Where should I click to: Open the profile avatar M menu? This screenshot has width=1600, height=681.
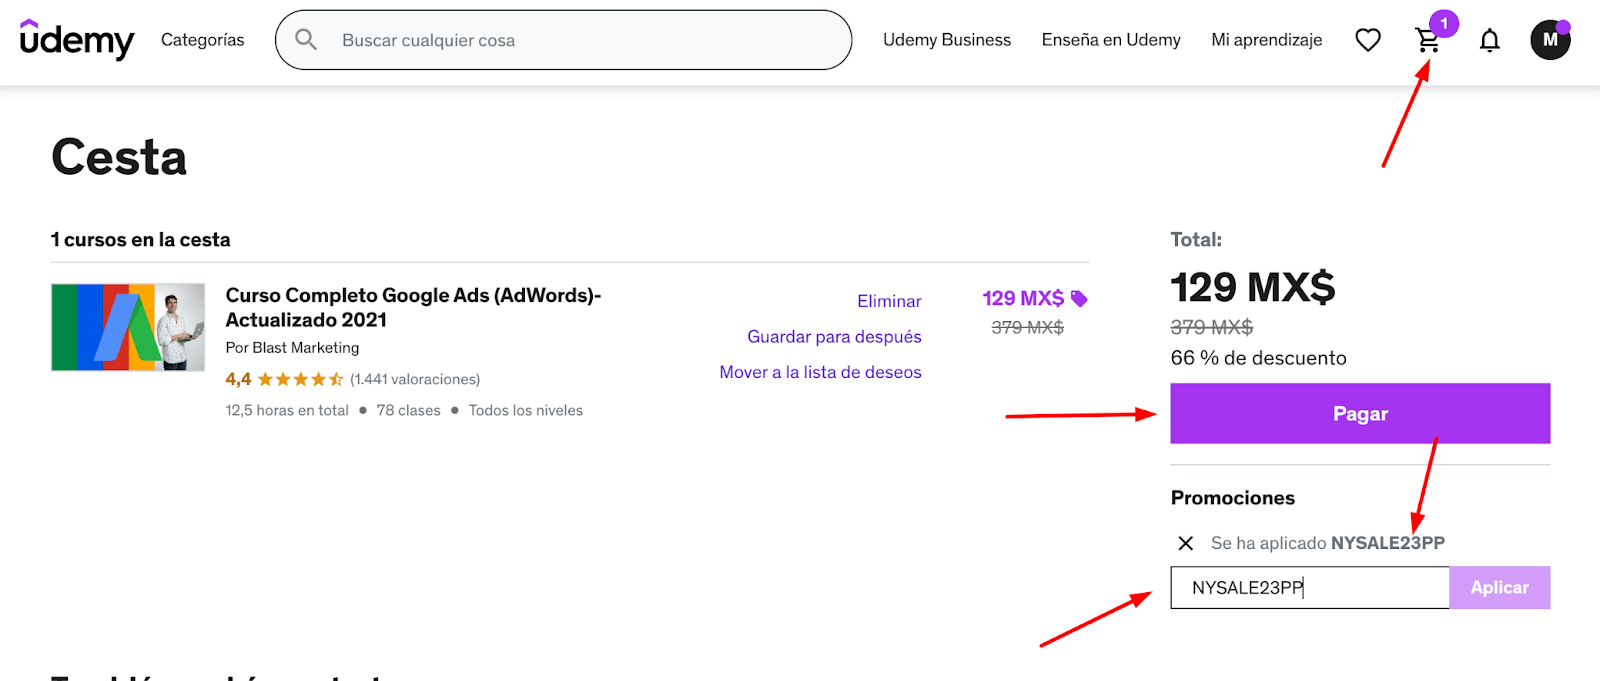[x=1550, y=40]
